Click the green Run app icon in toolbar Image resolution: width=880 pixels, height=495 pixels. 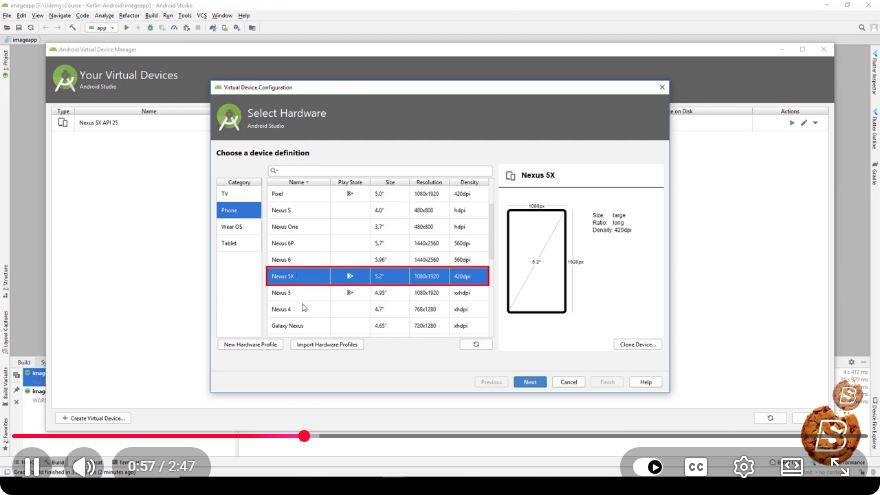pyautogui.click(x=126, y=28)
